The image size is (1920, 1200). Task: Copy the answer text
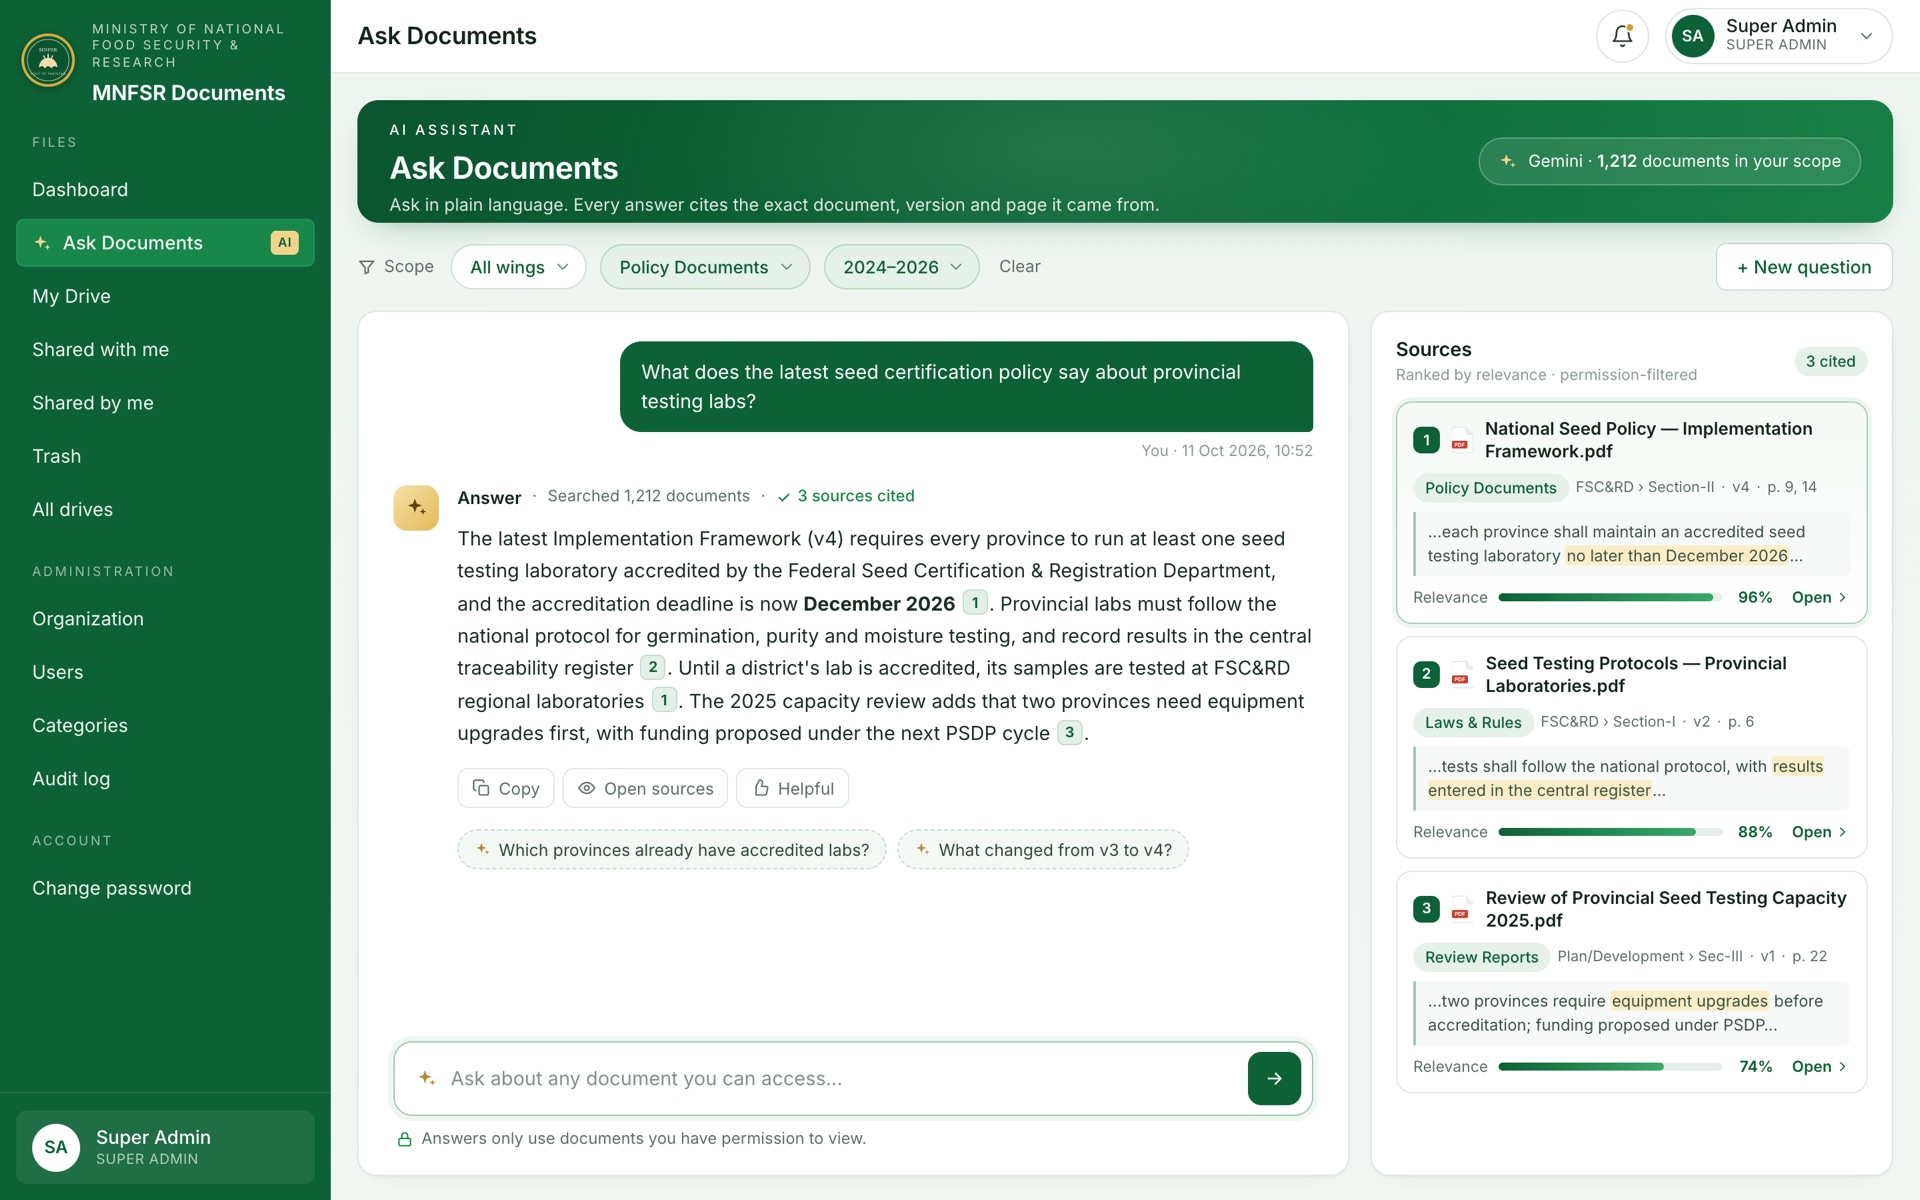[x=506, y=788]
